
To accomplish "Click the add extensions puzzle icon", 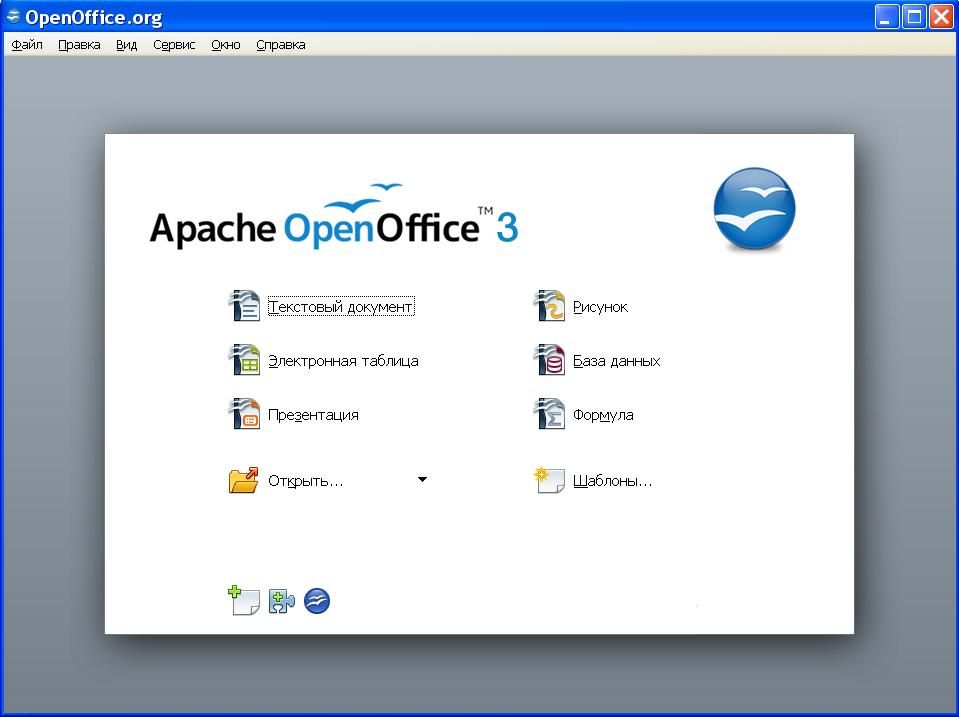I will [x=281, y=601].
